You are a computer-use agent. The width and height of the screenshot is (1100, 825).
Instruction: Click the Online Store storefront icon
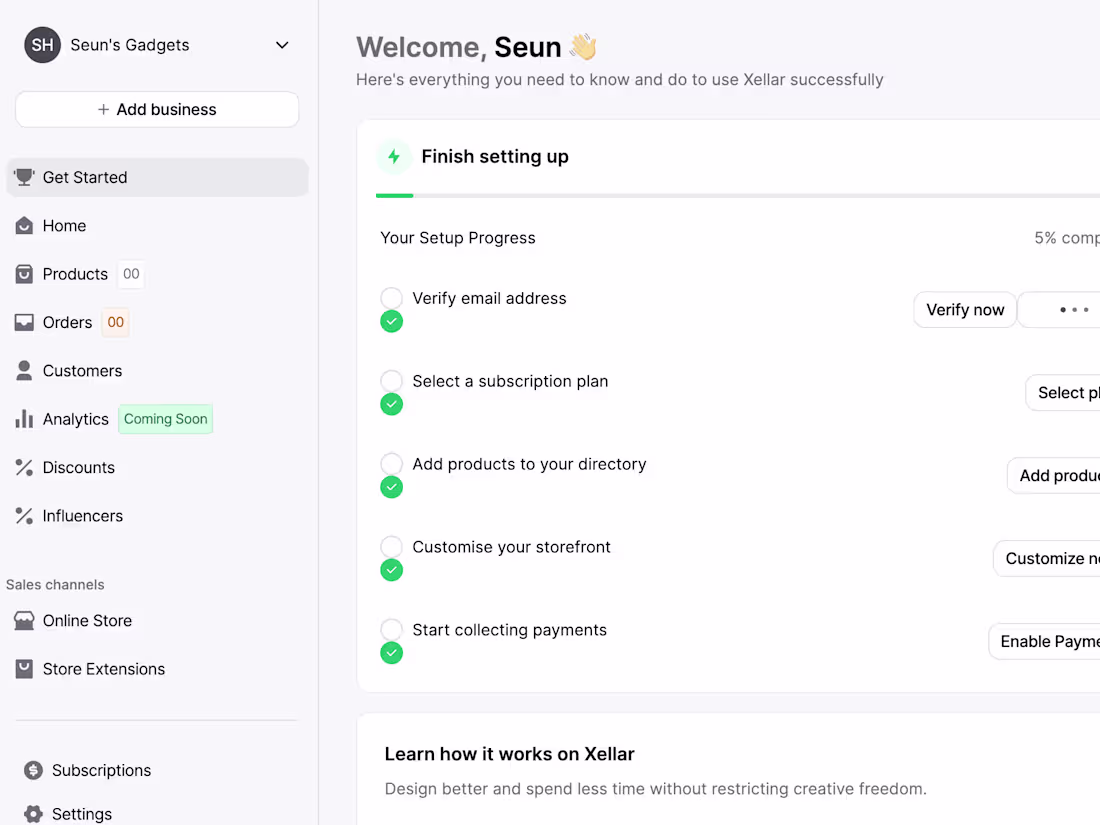coord(24,621)
